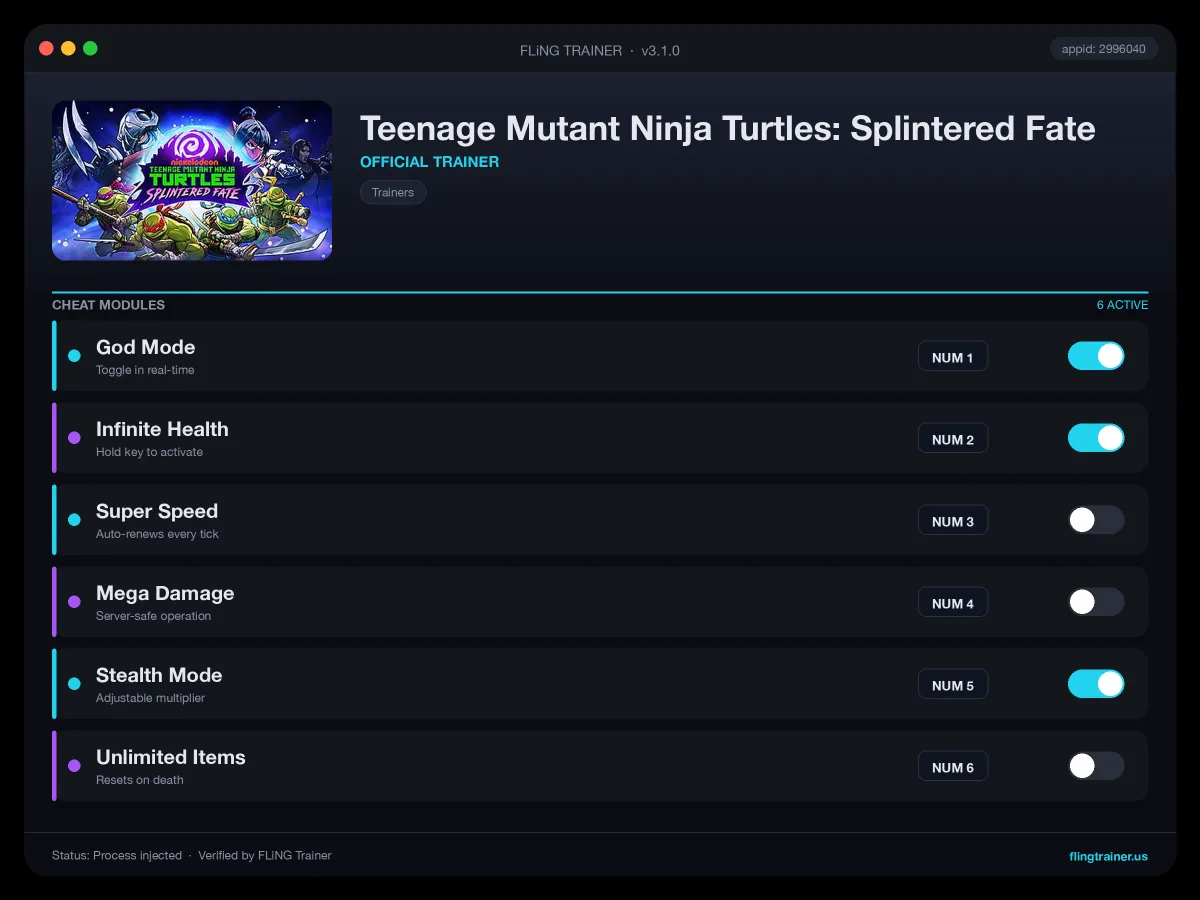This screenshot has width=1200, height=900.
Task: Click the game cover art thumbnail
Action: tap(192, 180)
